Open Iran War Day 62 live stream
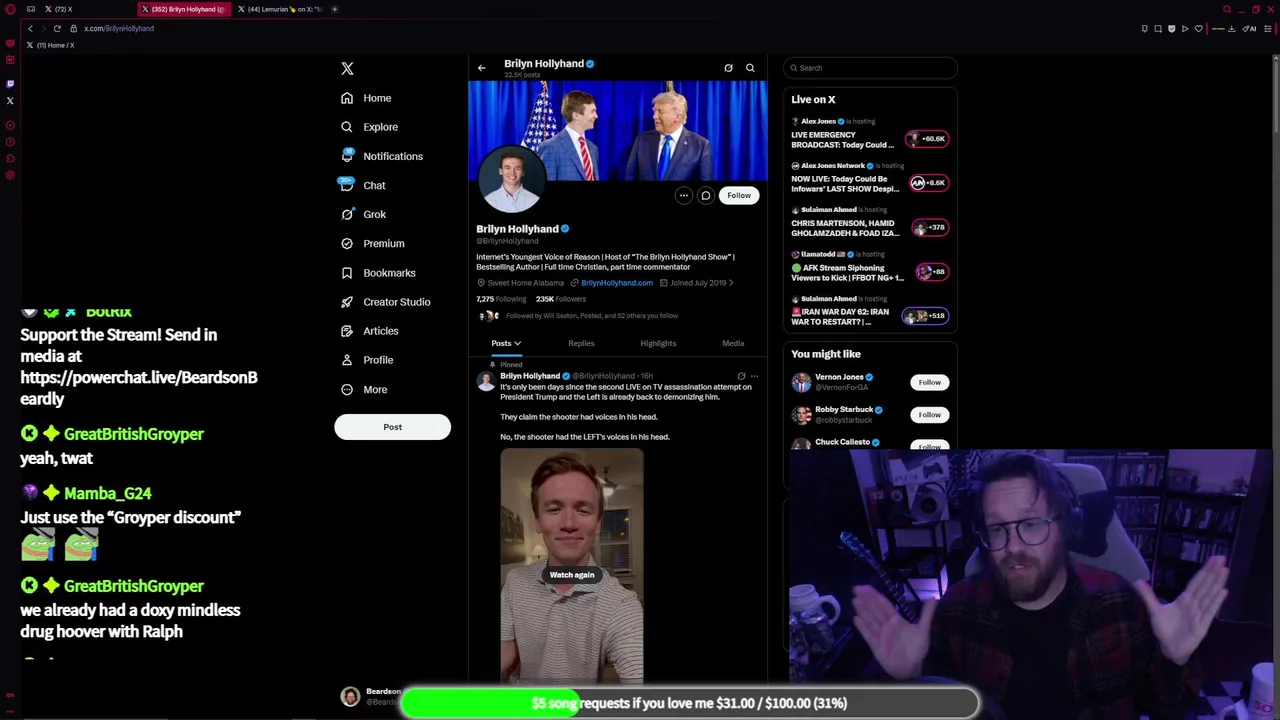Screen dimensions: 1280x720 870,312
